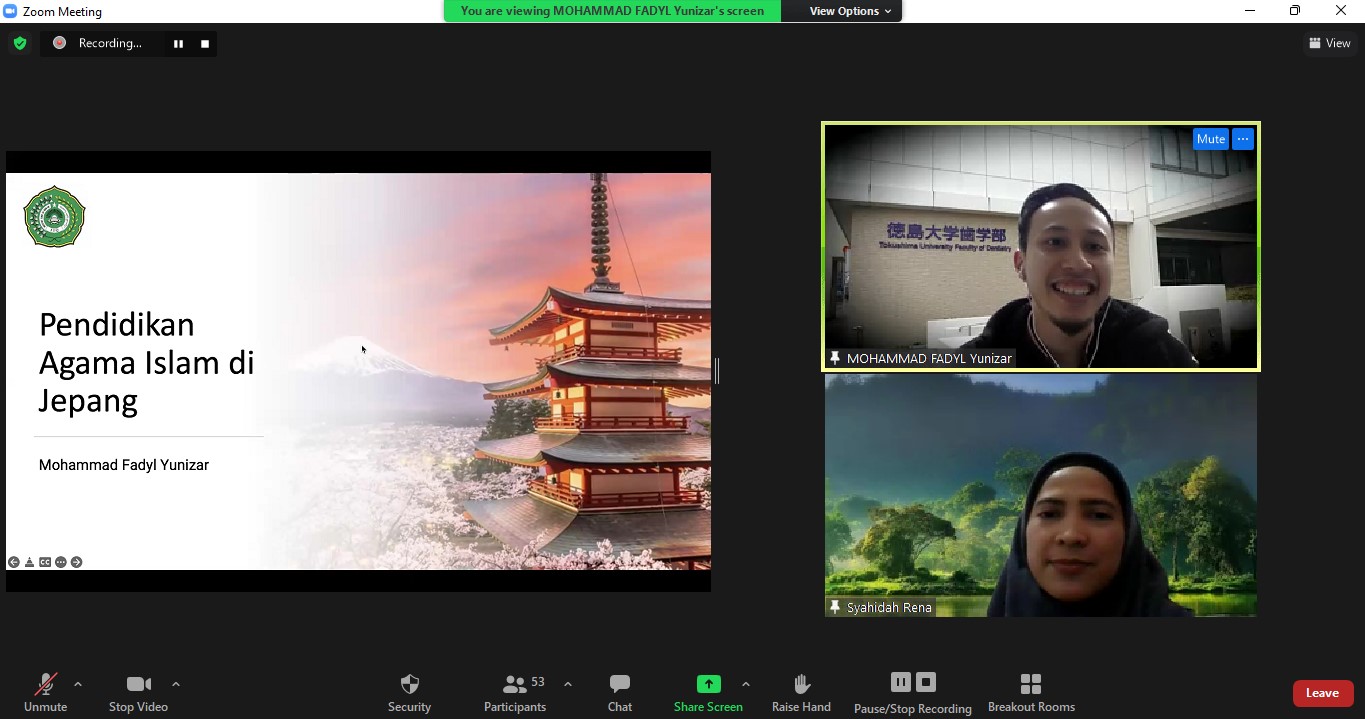Open the Participants panel

[515, 693]
